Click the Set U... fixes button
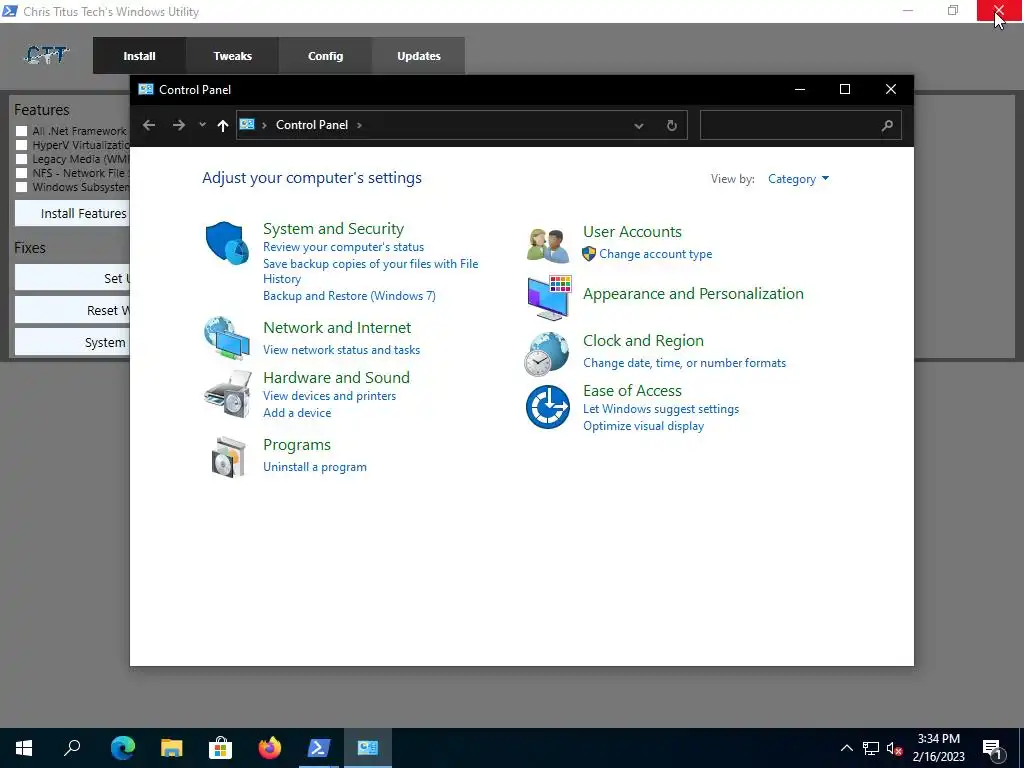 click(x=72, y=278)
